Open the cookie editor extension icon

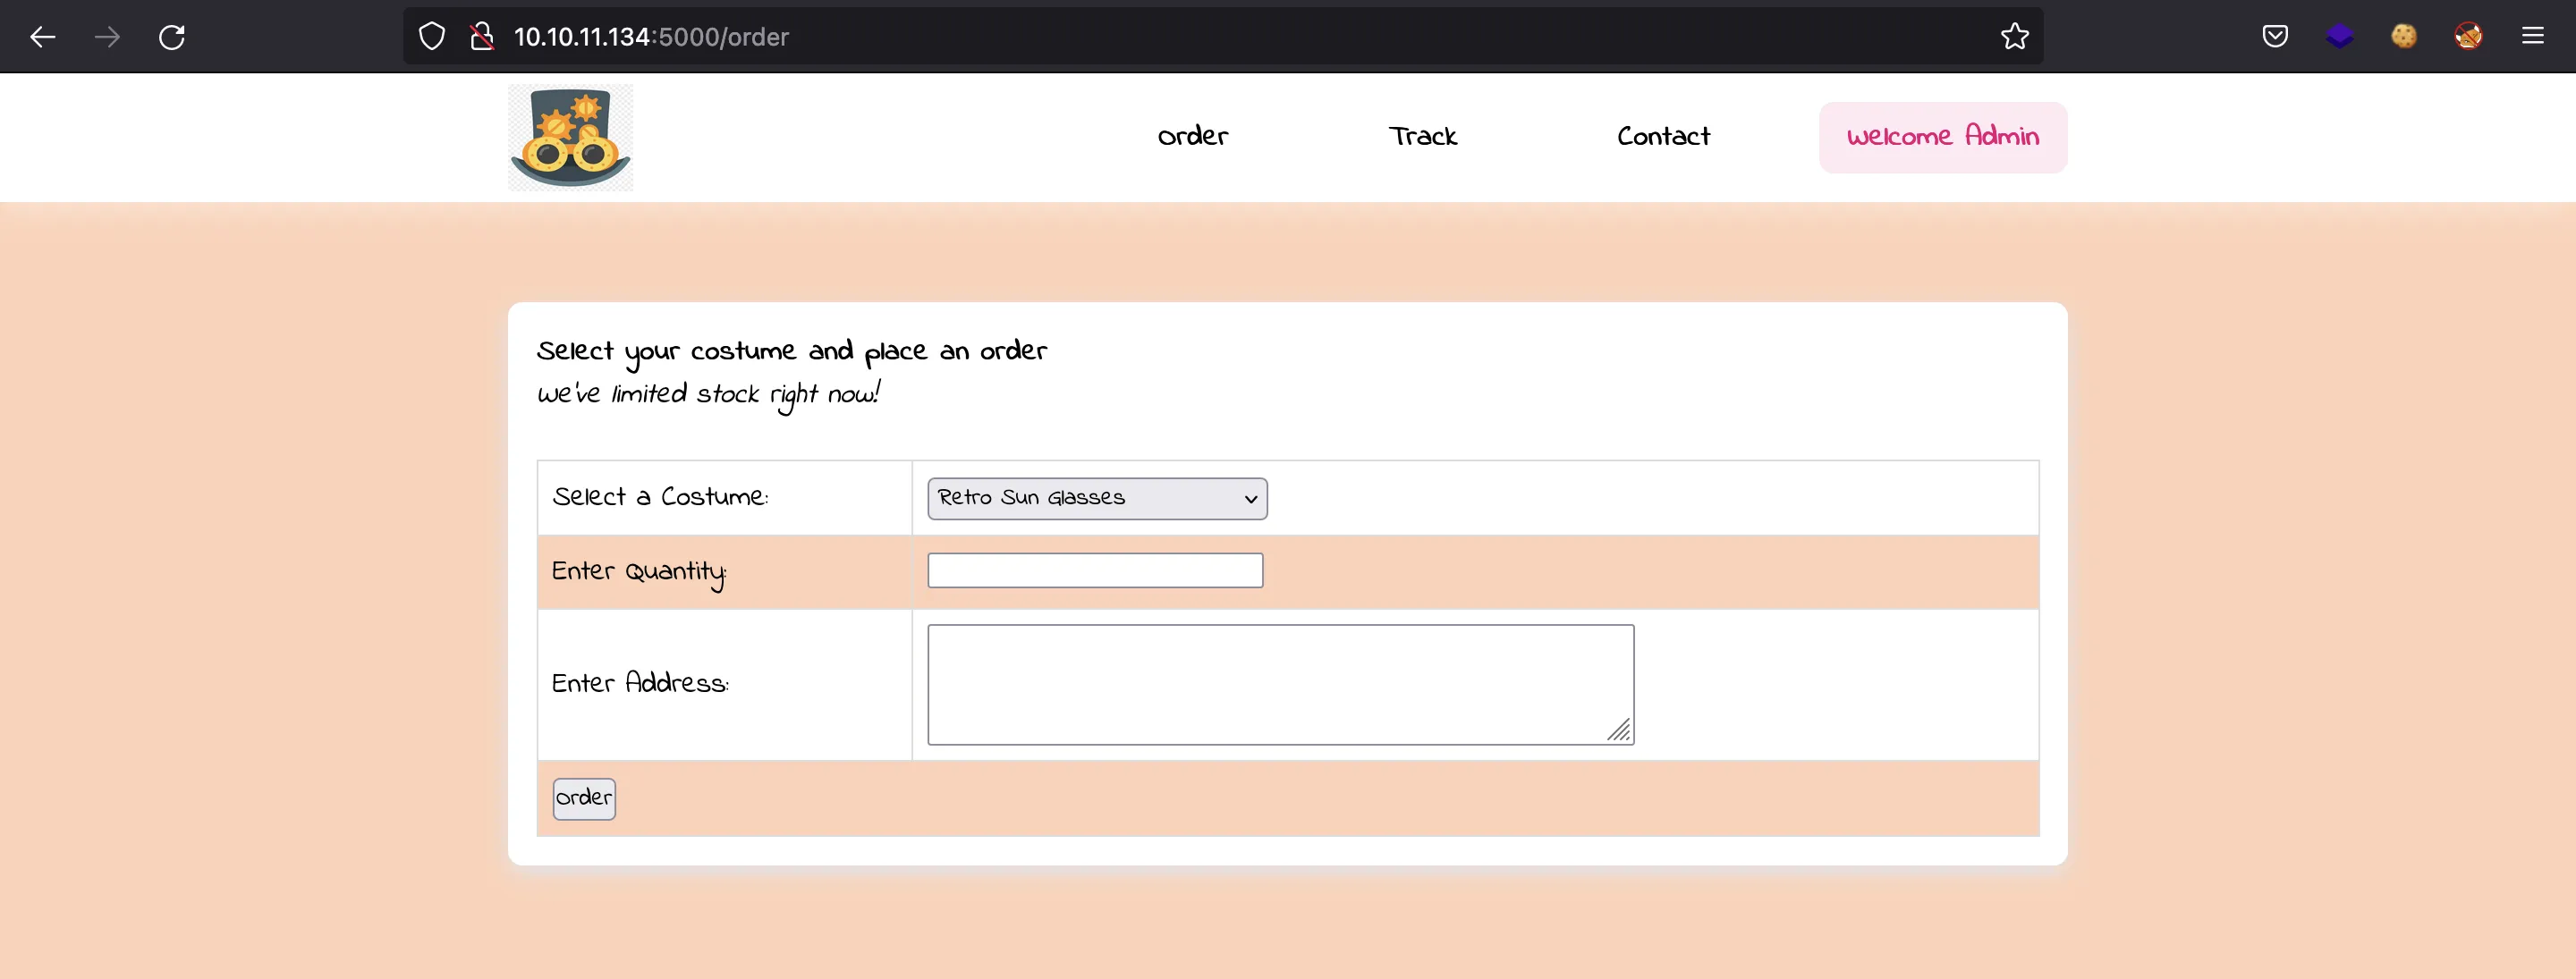[x=2404, y=37]
